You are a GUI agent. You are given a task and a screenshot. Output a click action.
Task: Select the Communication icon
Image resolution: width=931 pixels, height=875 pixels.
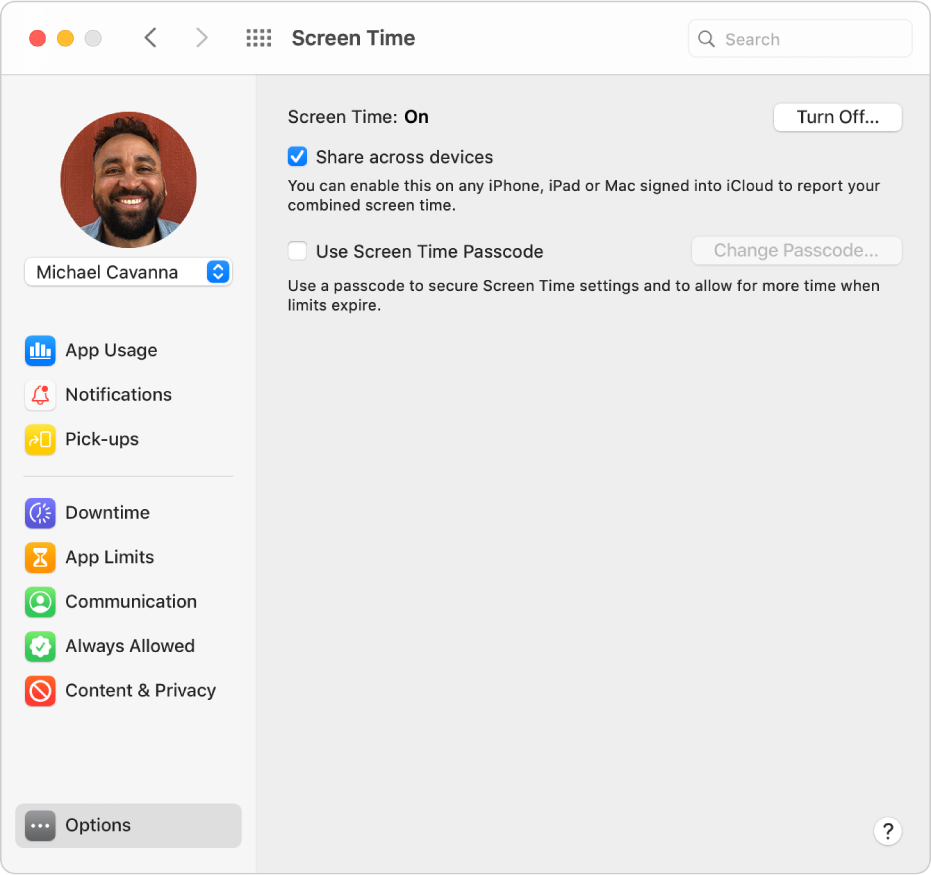pos(40,602)
